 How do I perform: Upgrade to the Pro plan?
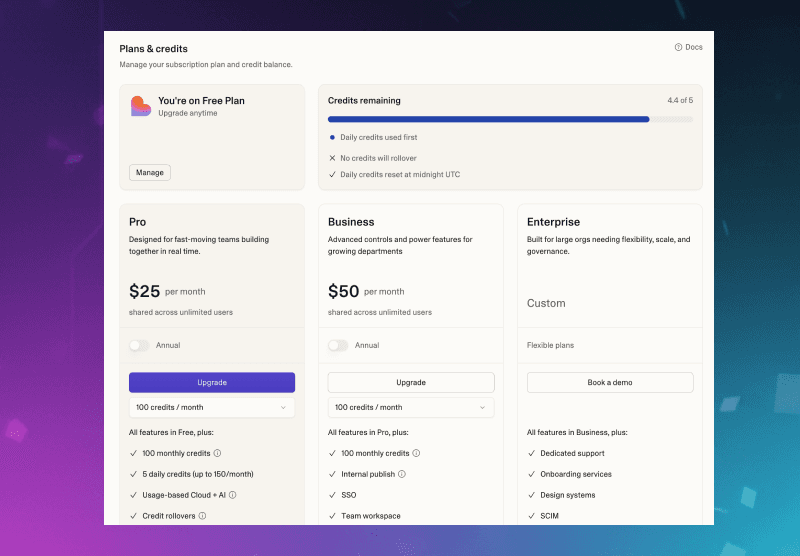pyautogui.click(x=212, y=383)
